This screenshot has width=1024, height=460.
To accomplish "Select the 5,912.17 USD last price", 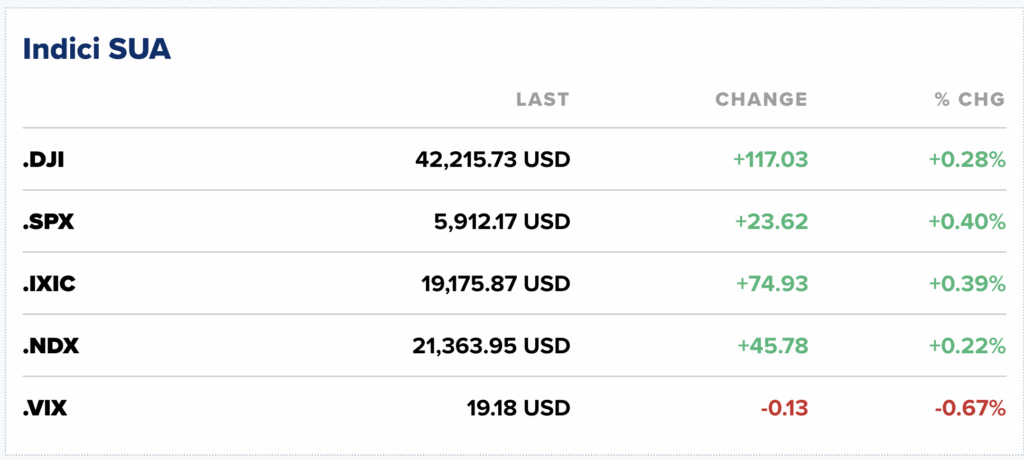I will point(498,221).
